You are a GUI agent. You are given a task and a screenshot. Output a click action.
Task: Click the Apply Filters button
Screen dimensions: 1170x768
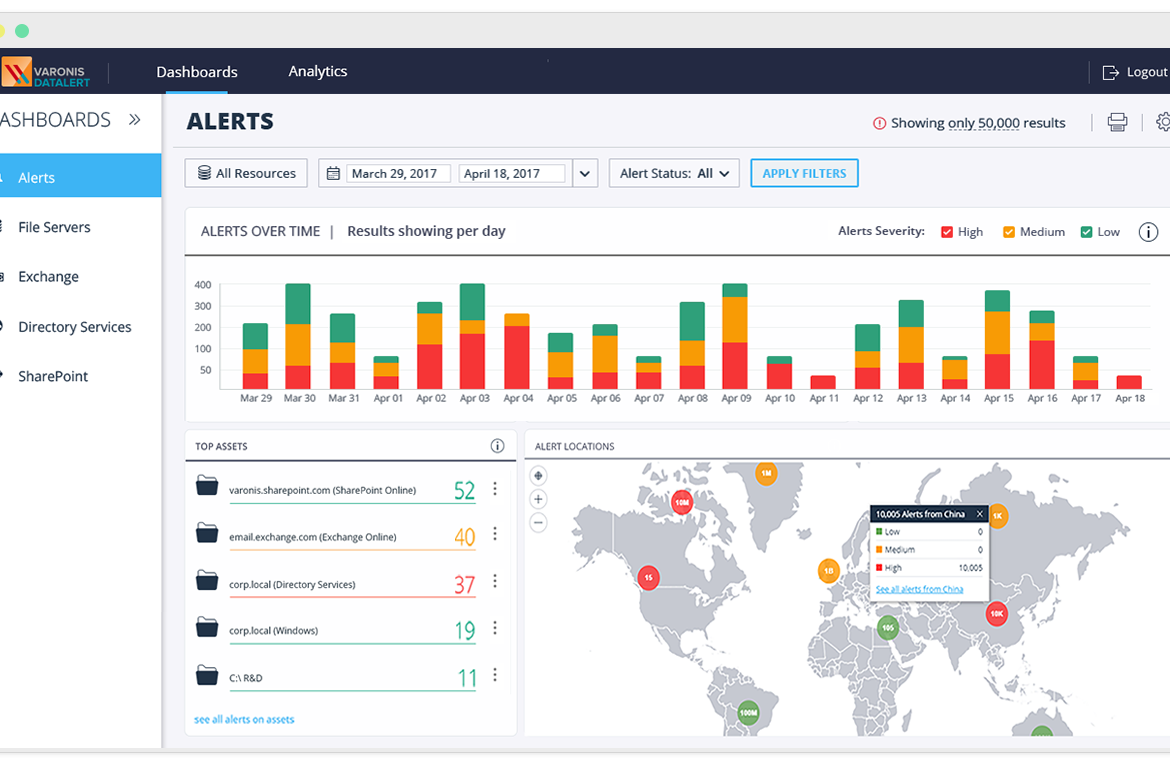tap(804, 173)
